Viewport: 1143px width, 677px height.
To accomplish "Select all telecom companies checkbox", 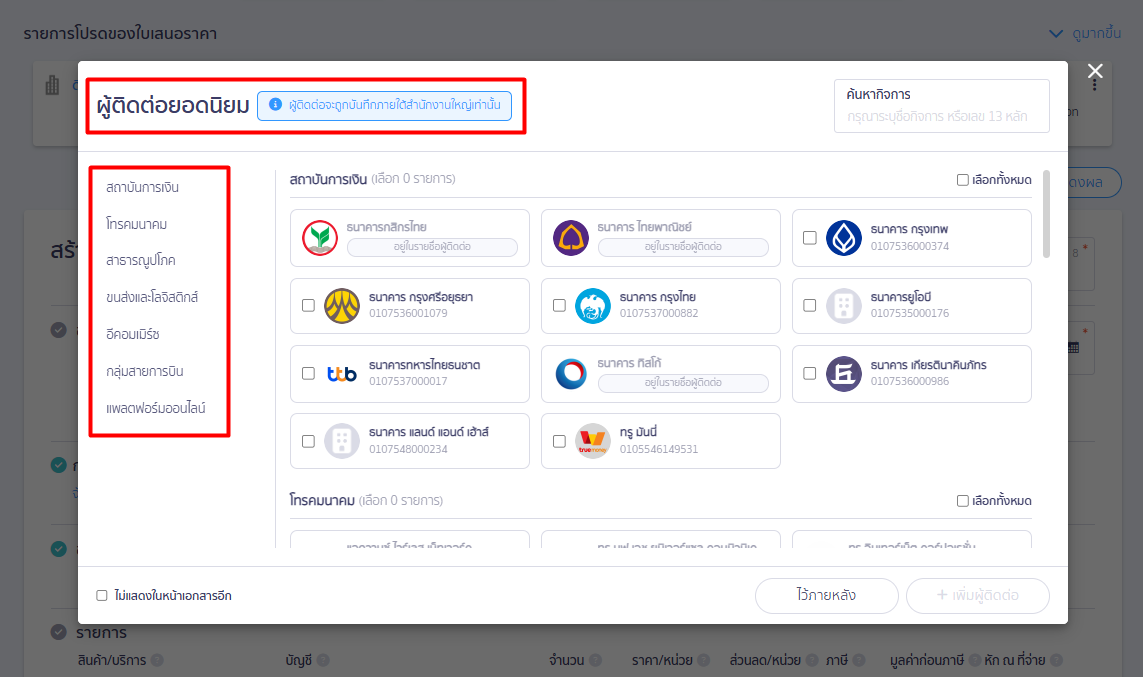I will point(962,501).
